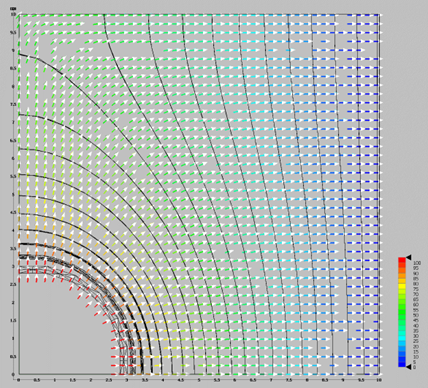Click the y-axis tick label 9

click(x=13, y=51)
